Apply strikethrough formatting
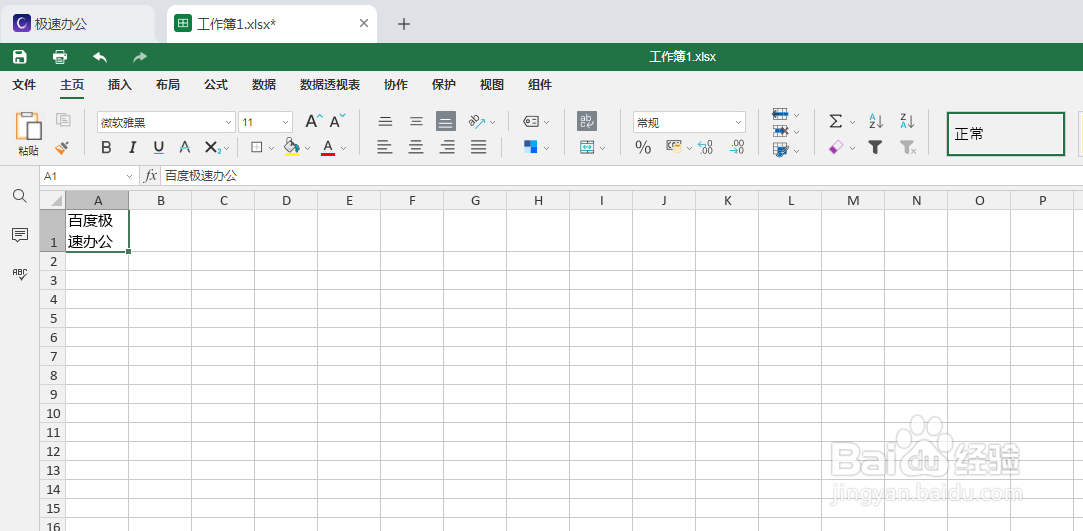Image resolution: width=1083 pixels, height=531 pixels. [x=184, y=147]
